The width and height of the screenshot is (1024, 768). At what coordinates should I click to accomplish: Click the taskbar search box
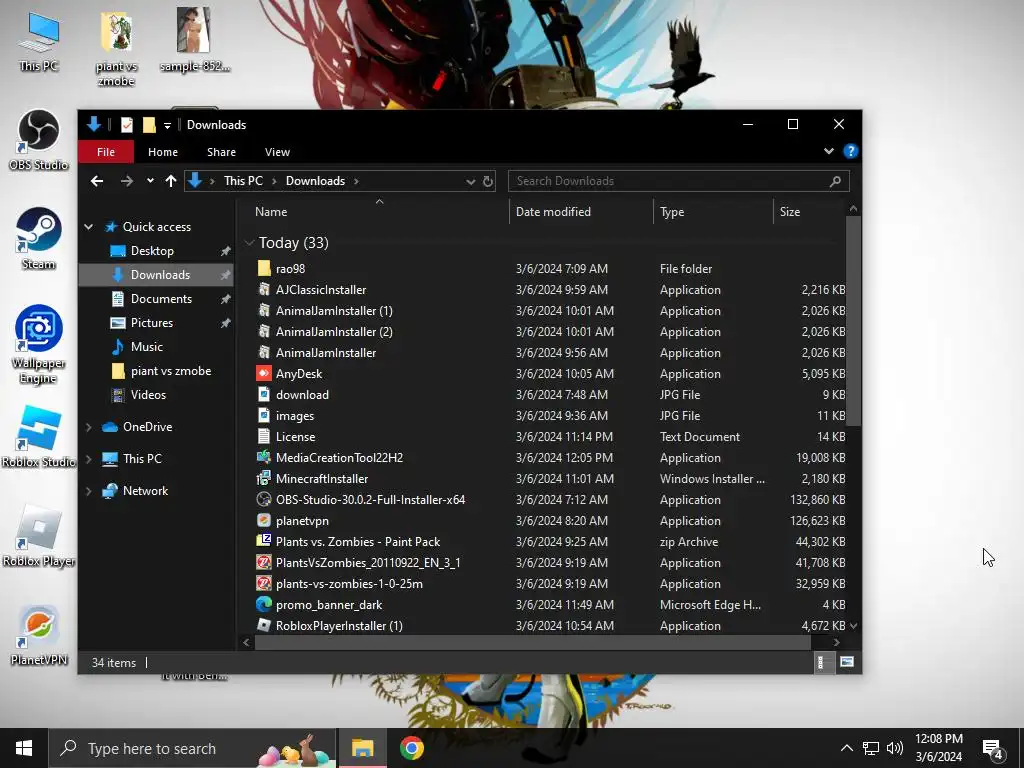pos(192,748)
